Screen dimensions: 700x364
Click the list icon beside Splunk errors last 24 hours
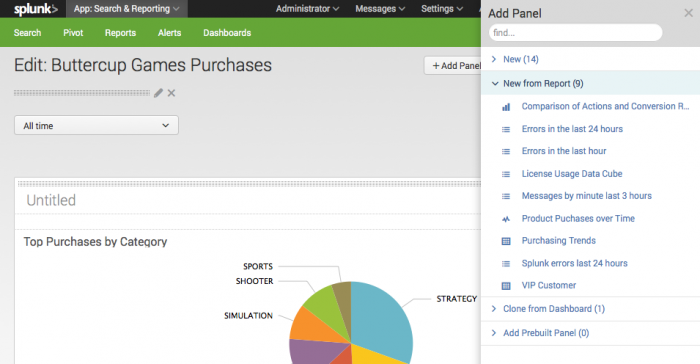[x=506, y=264]
